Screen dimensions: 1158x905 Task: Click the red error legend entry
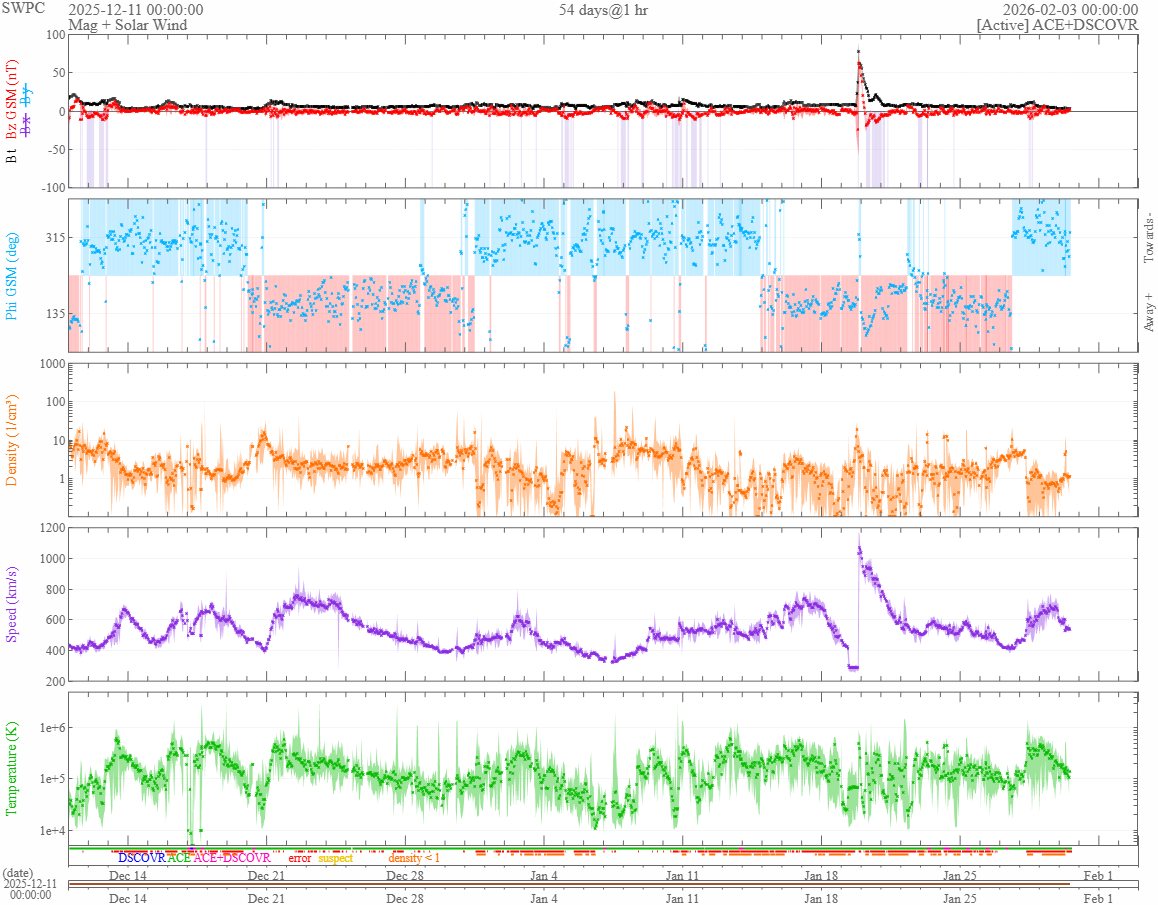point(300,858)
